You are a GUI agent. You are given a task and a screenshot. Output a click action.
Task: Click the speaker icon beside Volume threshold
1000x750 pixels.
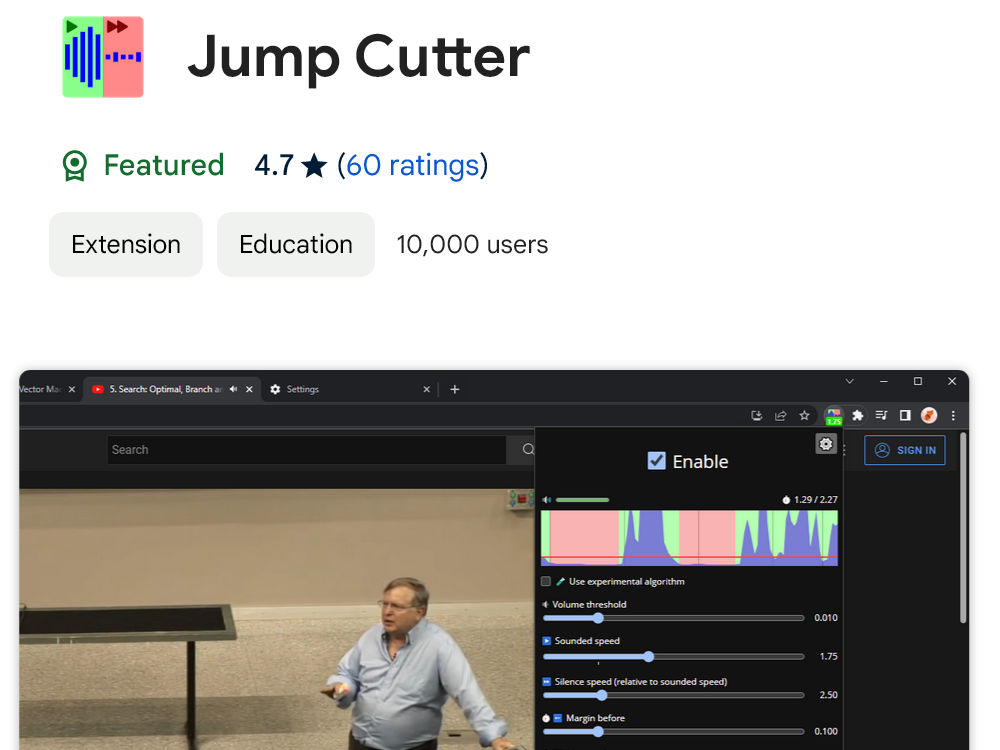(544, 604)
